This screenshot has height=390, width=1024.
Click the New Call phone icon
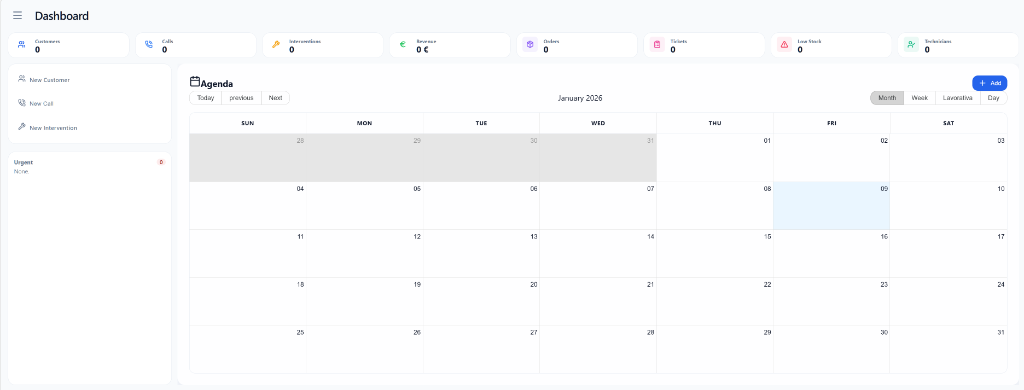point(22,103)
